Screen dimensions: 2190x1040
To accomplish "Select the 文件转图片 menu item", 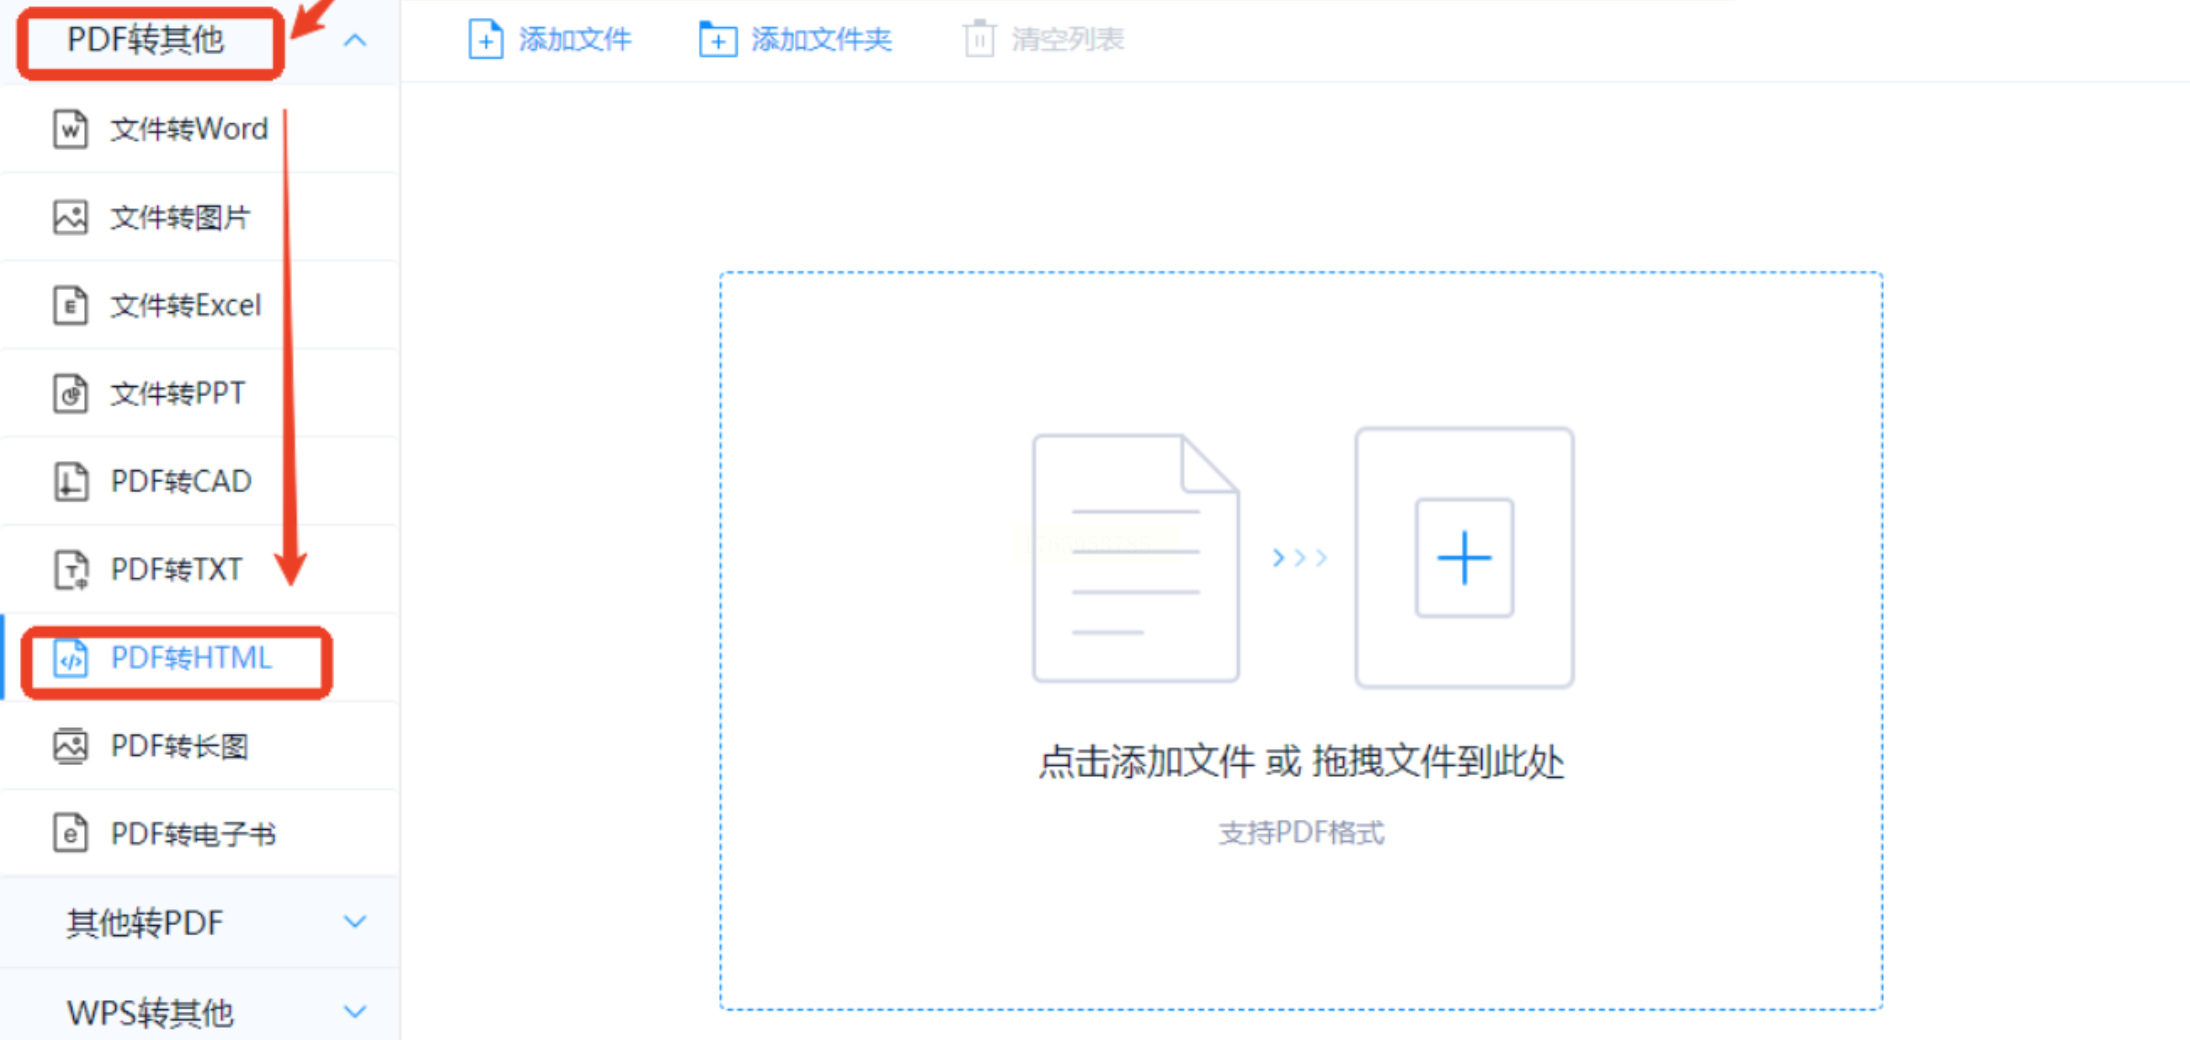I will (x=200, y=217).
